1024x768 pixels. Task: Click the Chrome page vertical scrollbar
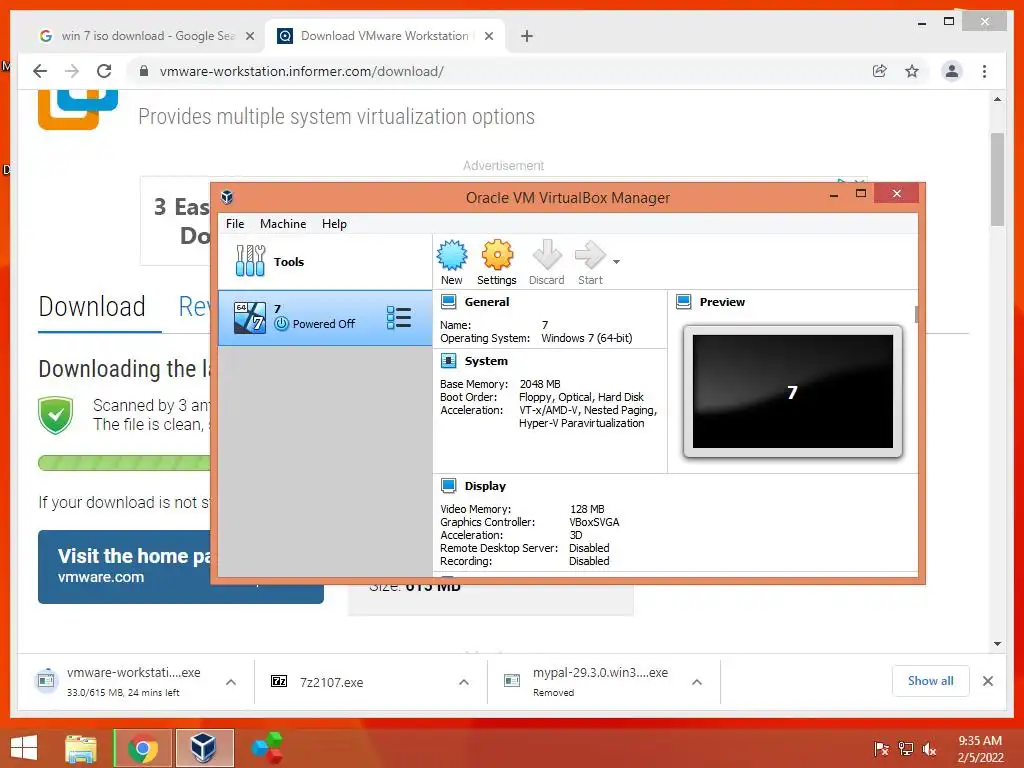pyautogui.click(x=997, y=179)
